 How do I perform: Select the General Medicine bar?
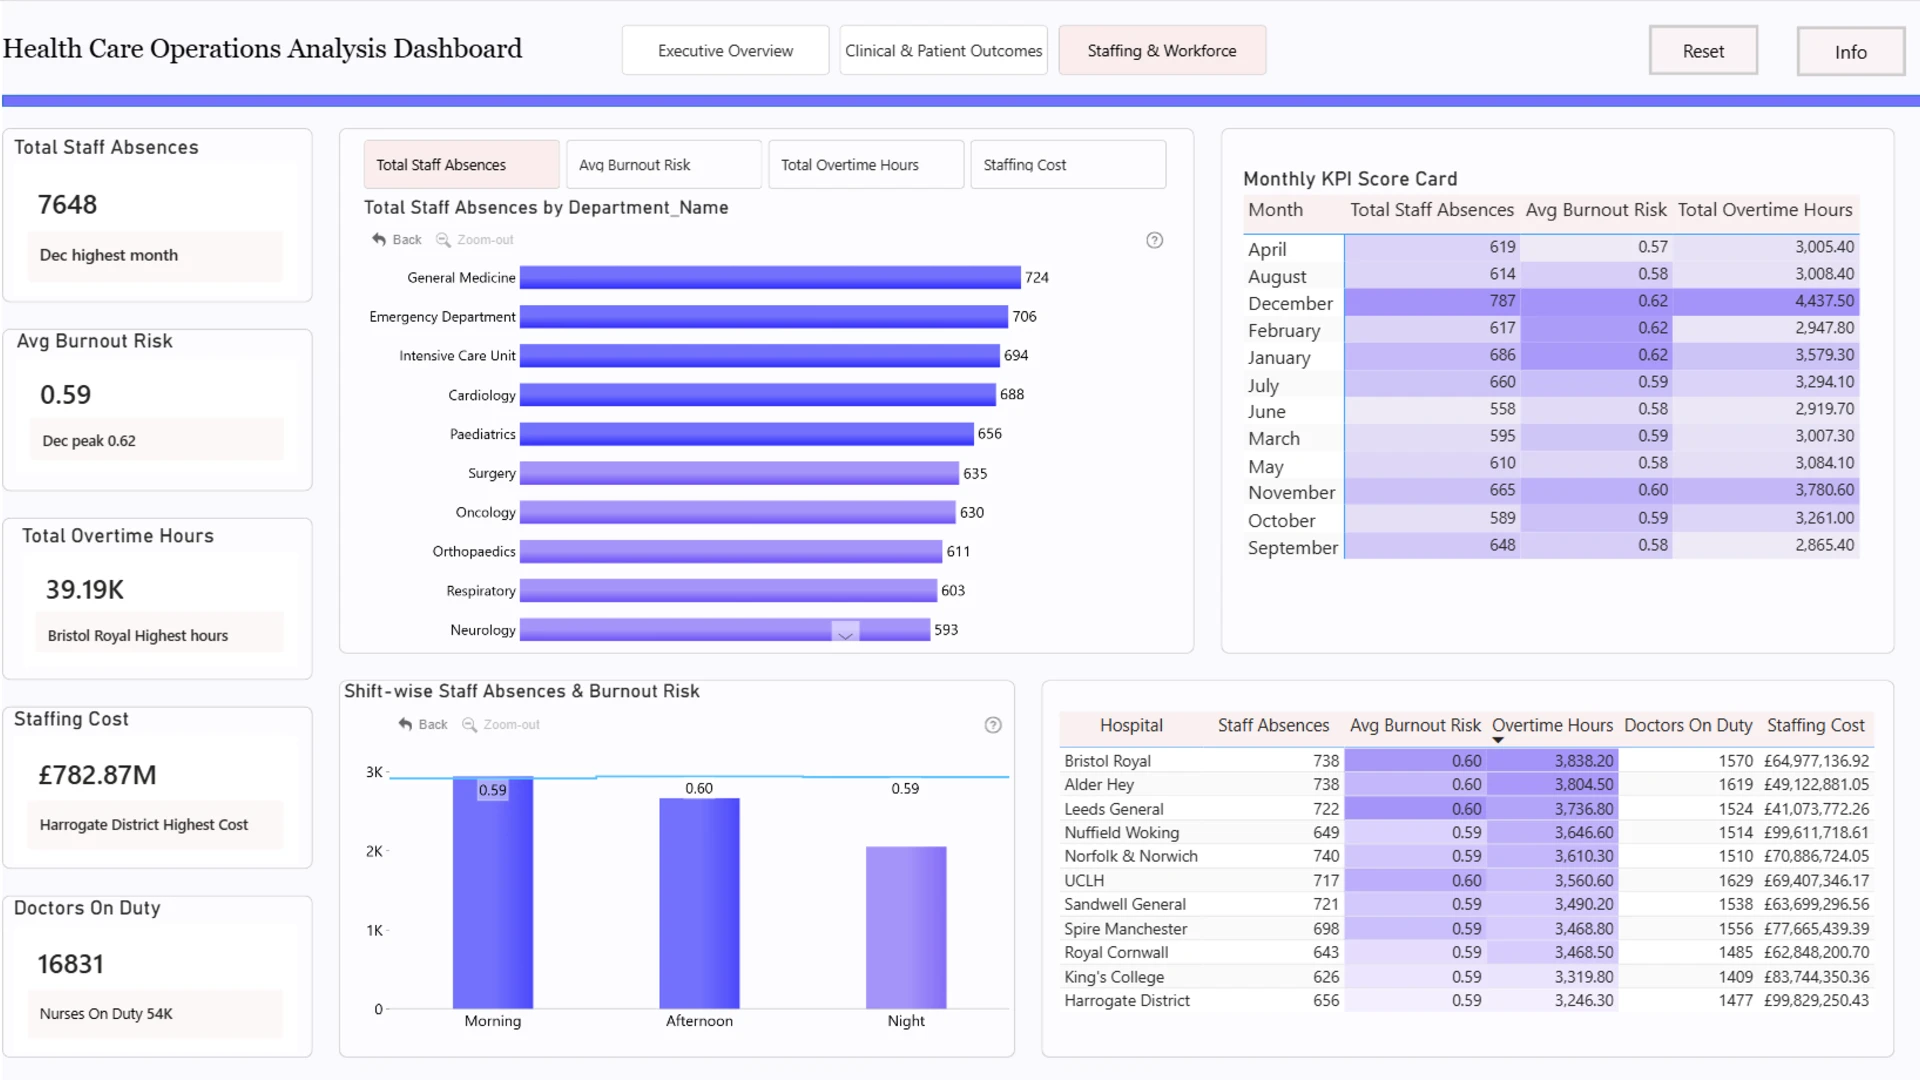(x=770, y=277)
